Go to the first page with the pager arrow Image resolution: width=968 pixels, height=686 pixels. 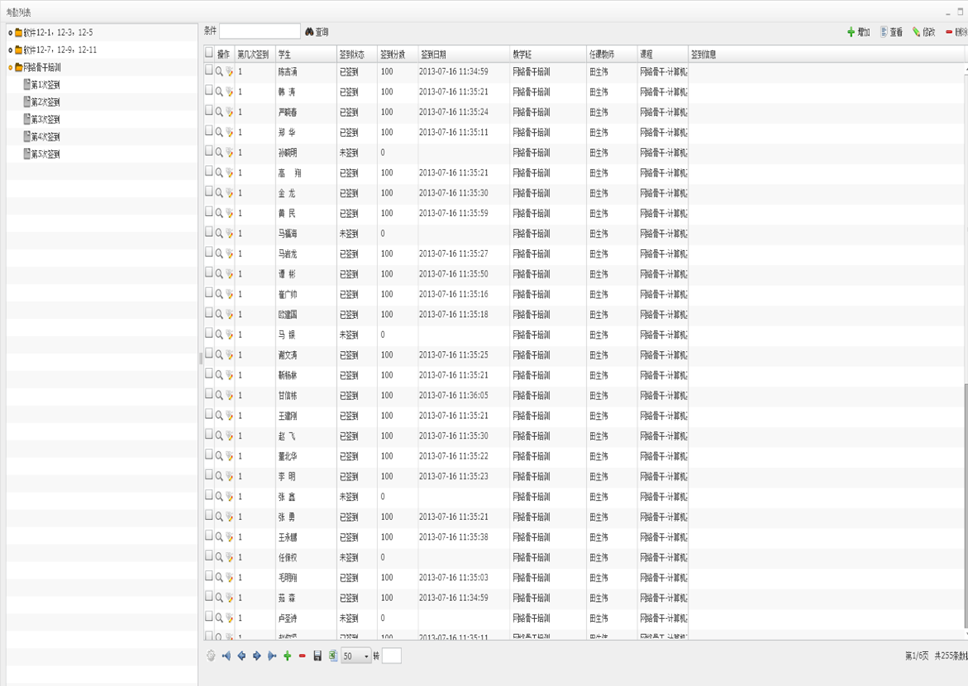227,656
